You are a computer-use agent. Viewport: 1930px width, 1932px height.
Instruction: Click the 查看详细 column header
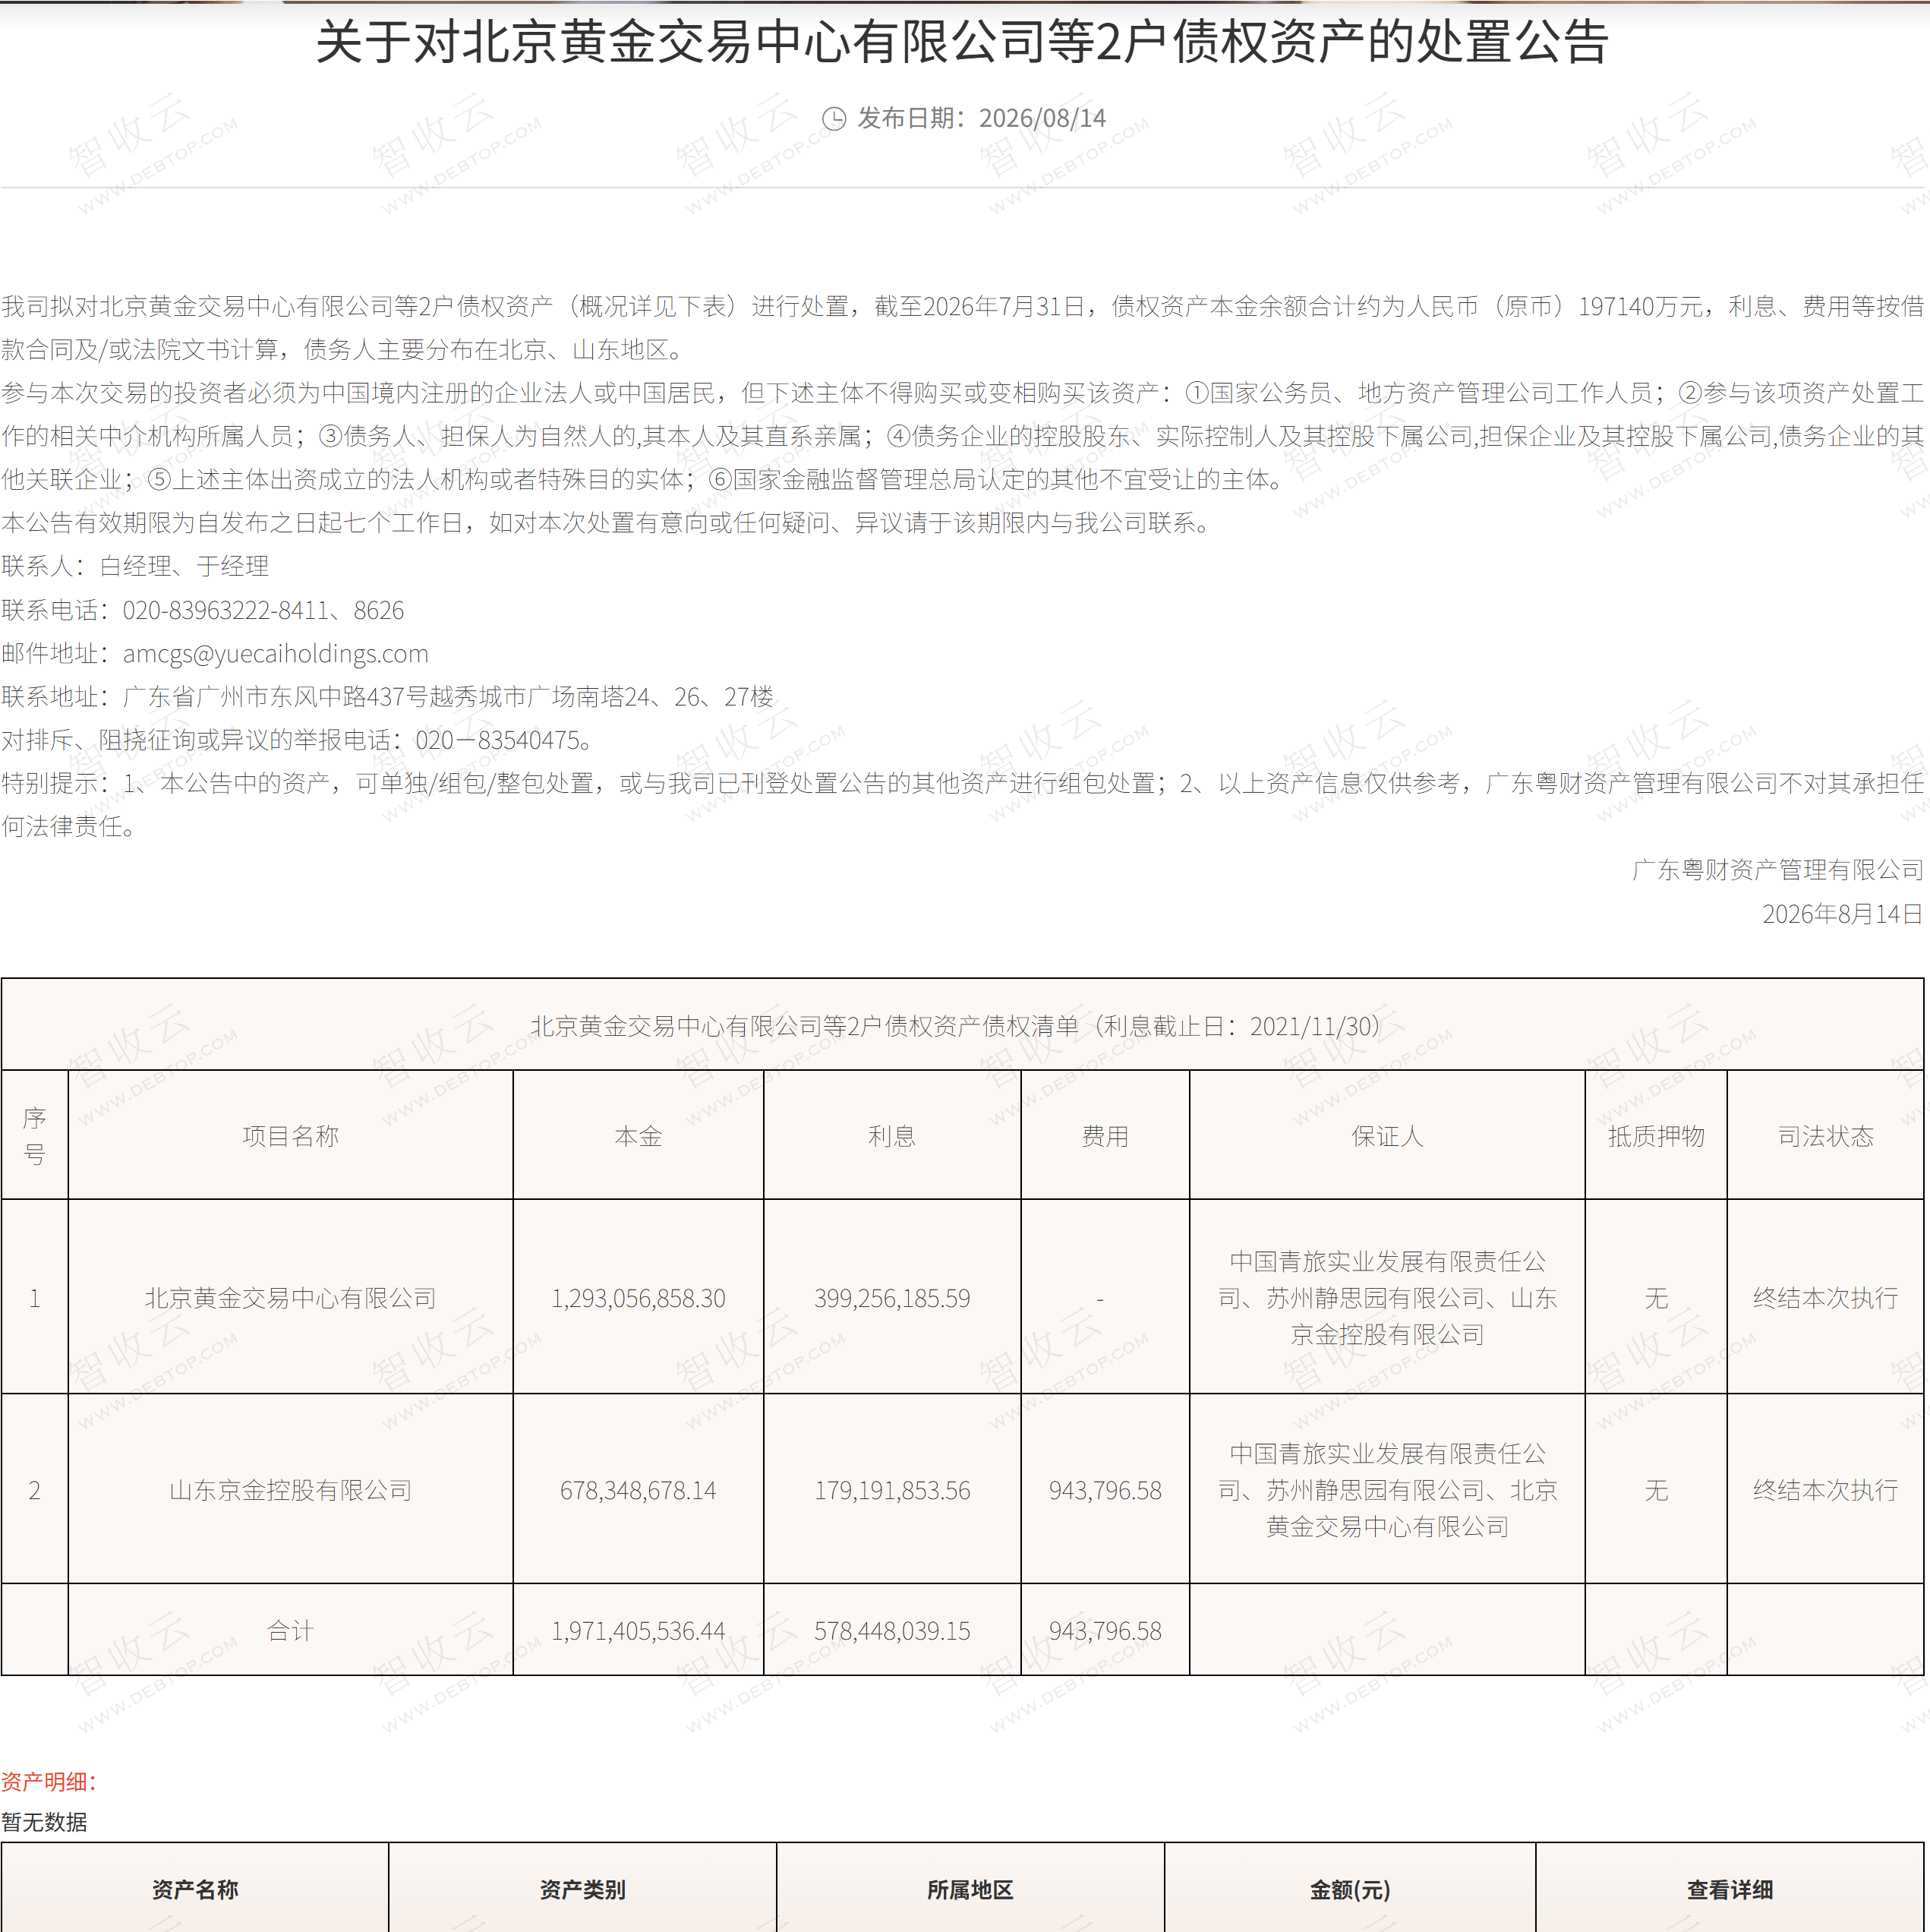pos(1730,1889)
